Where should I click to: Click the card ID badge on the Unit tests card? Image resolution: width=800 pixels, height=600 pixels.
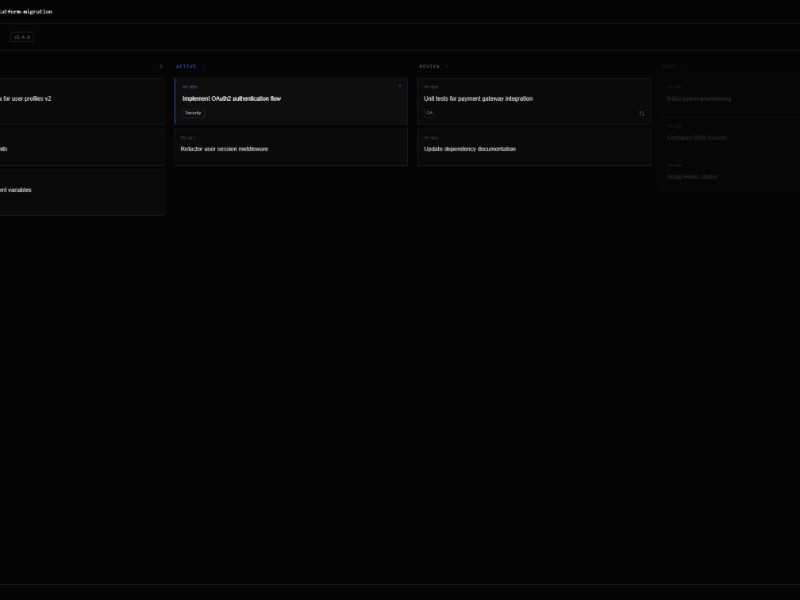[x=430, y=87]
